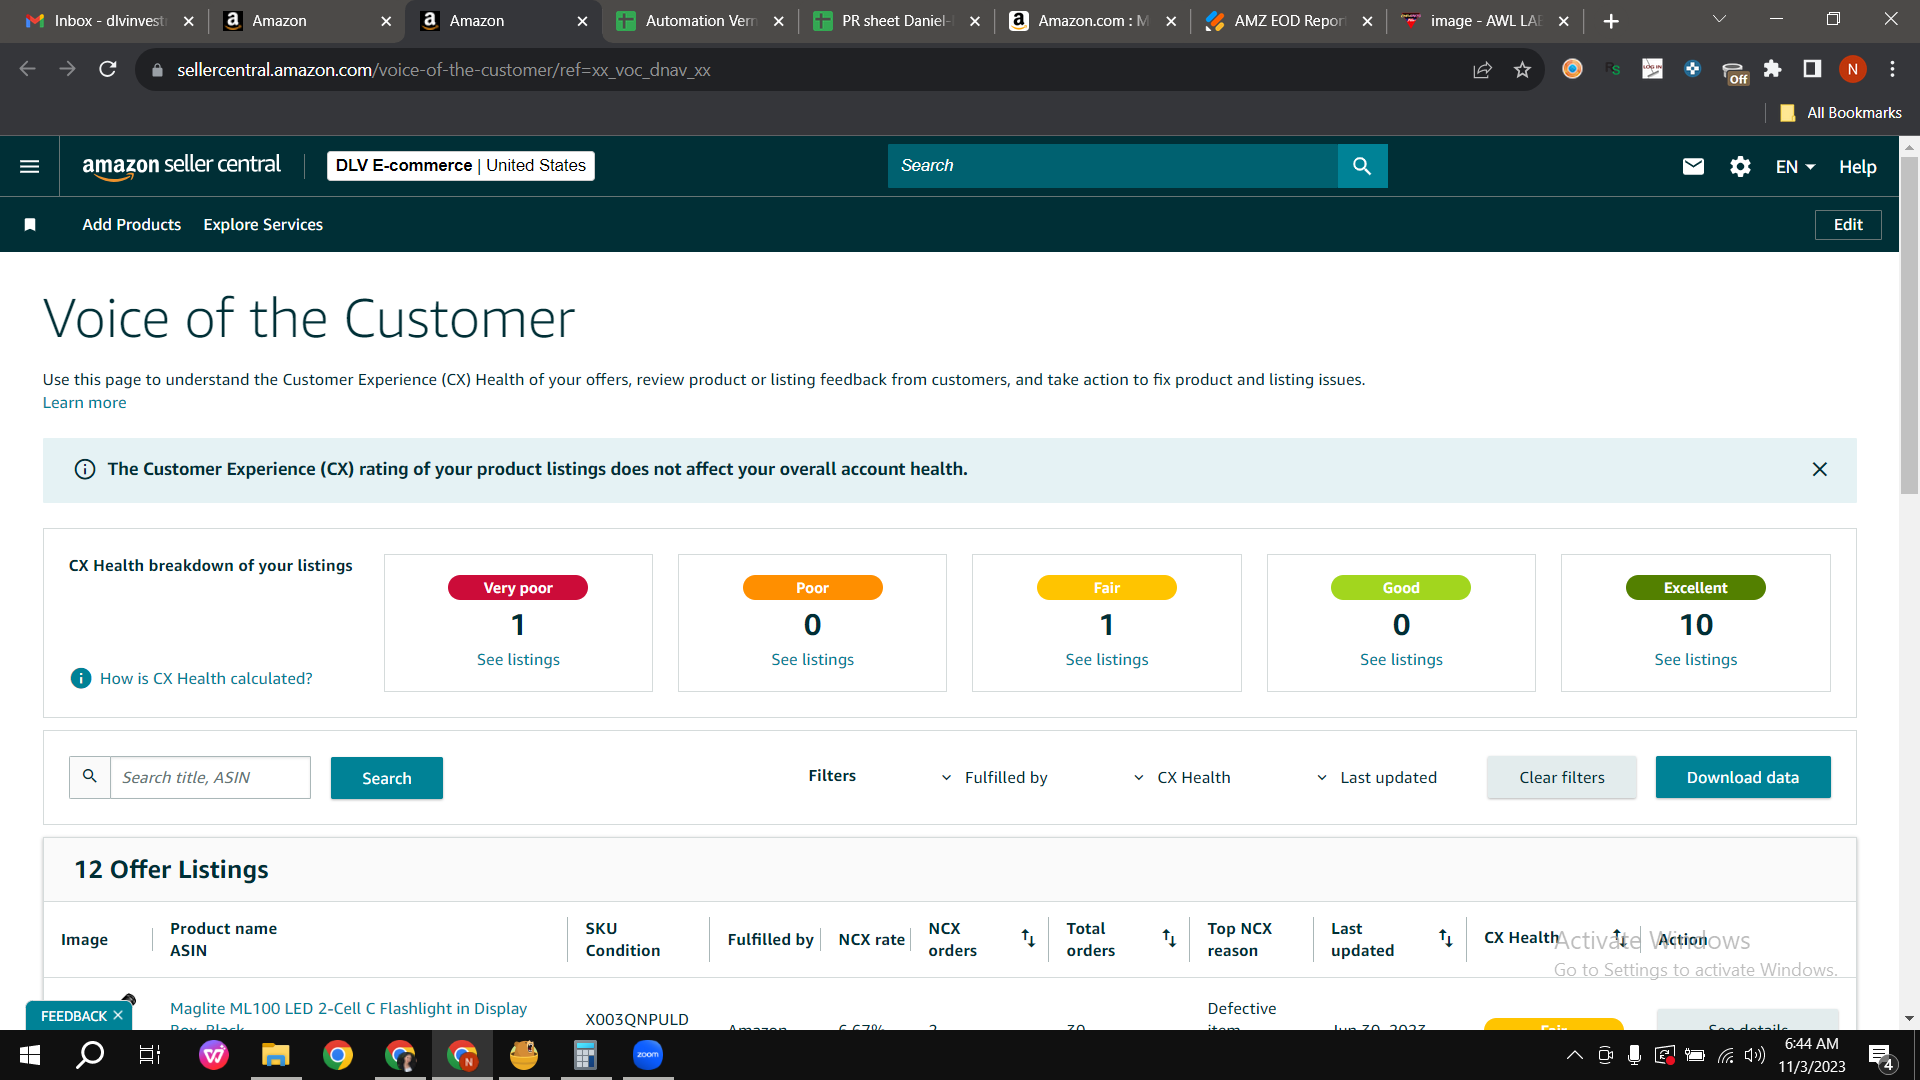The image size is (1920, 1080).
Task: Open All Bookmarks folder
Action: coord(1841,113)
